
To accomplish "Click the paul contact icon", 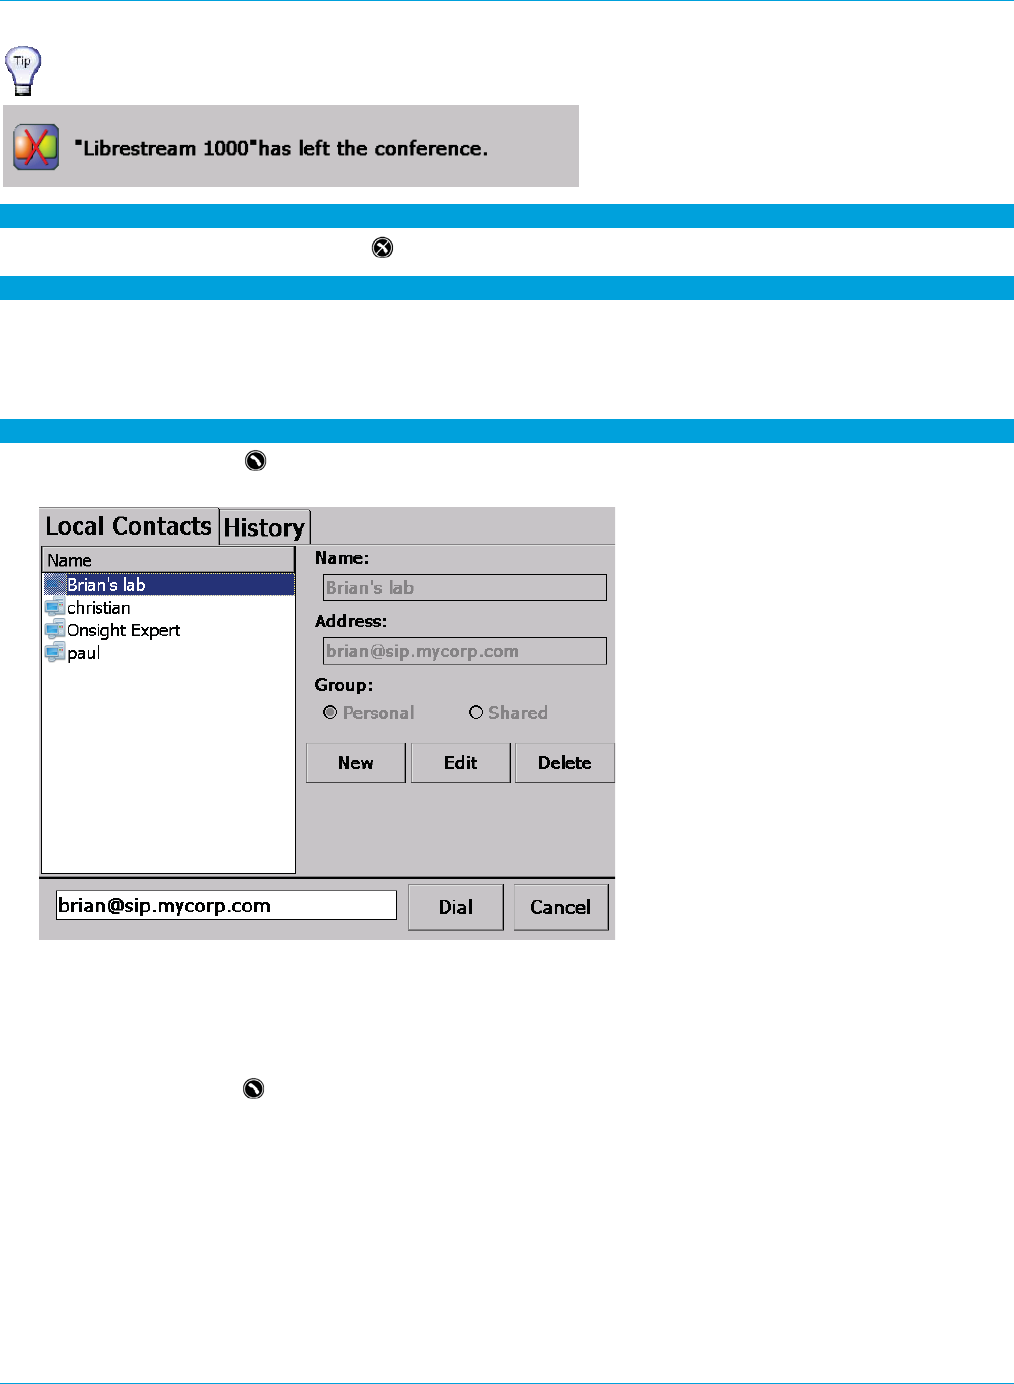I will click(55, 653).
